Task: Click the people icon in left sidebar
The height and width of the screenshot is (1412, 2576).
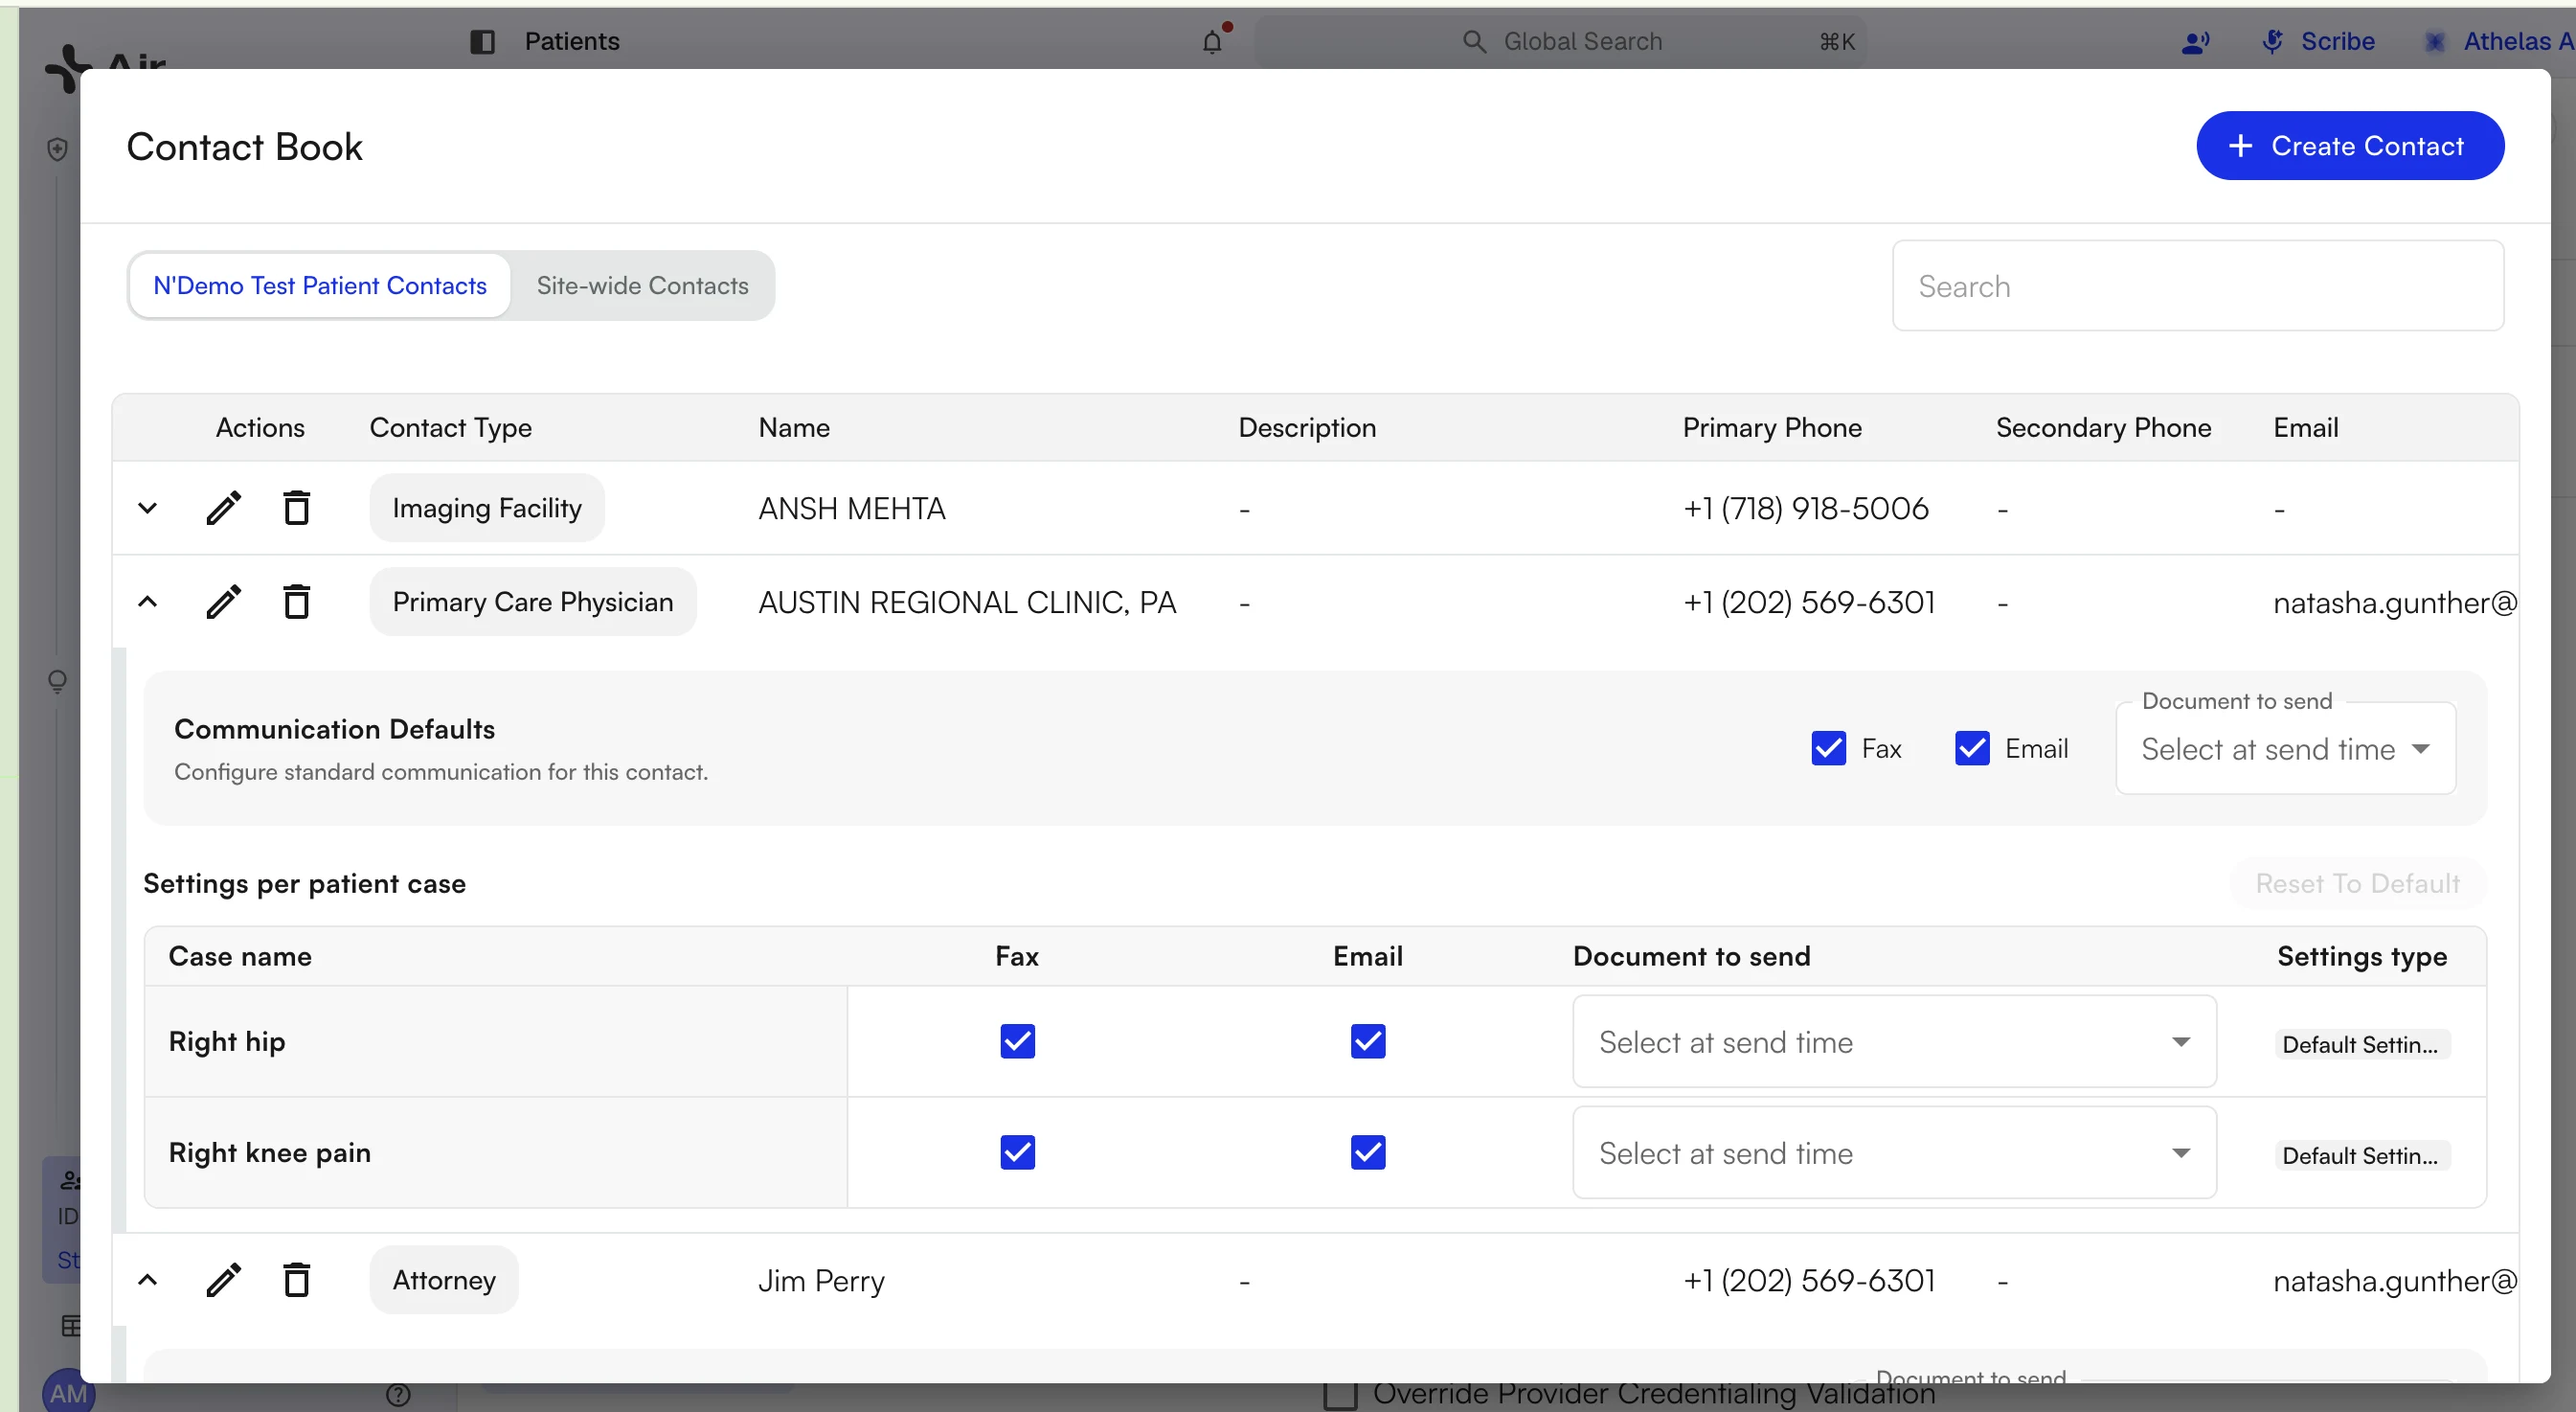Action: [70, 1180]
